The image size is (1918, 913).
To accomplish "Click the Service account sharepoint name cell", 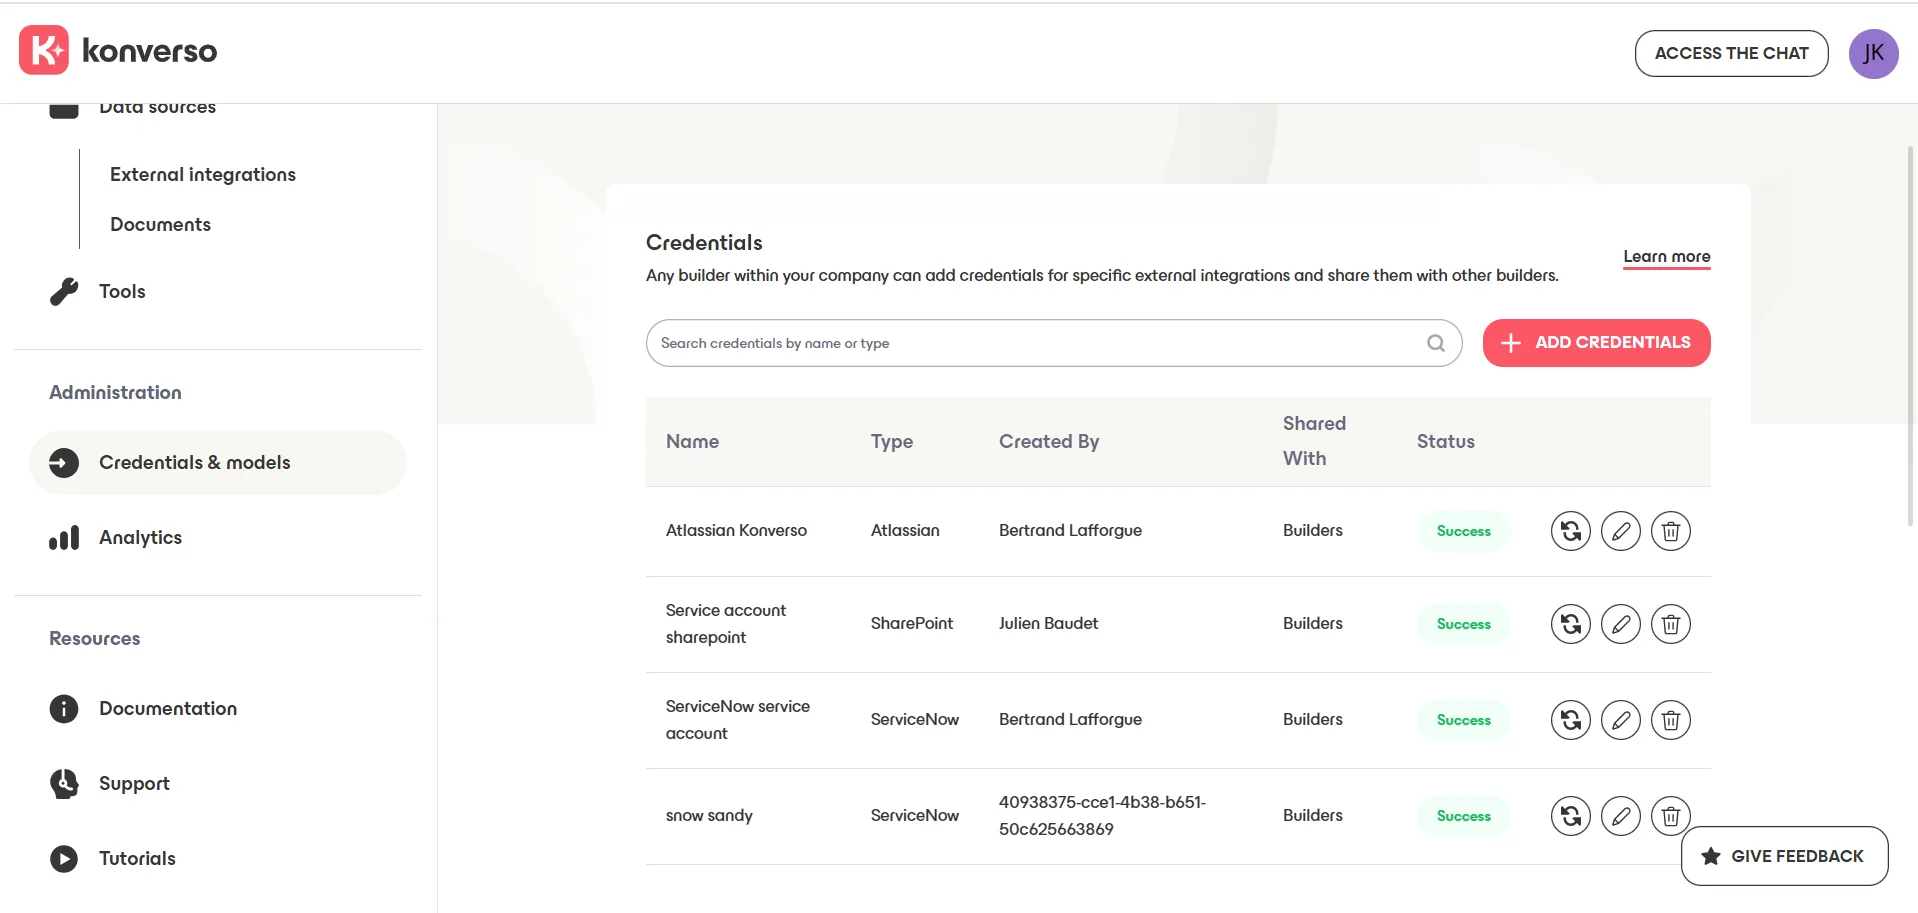I will 726,624.
